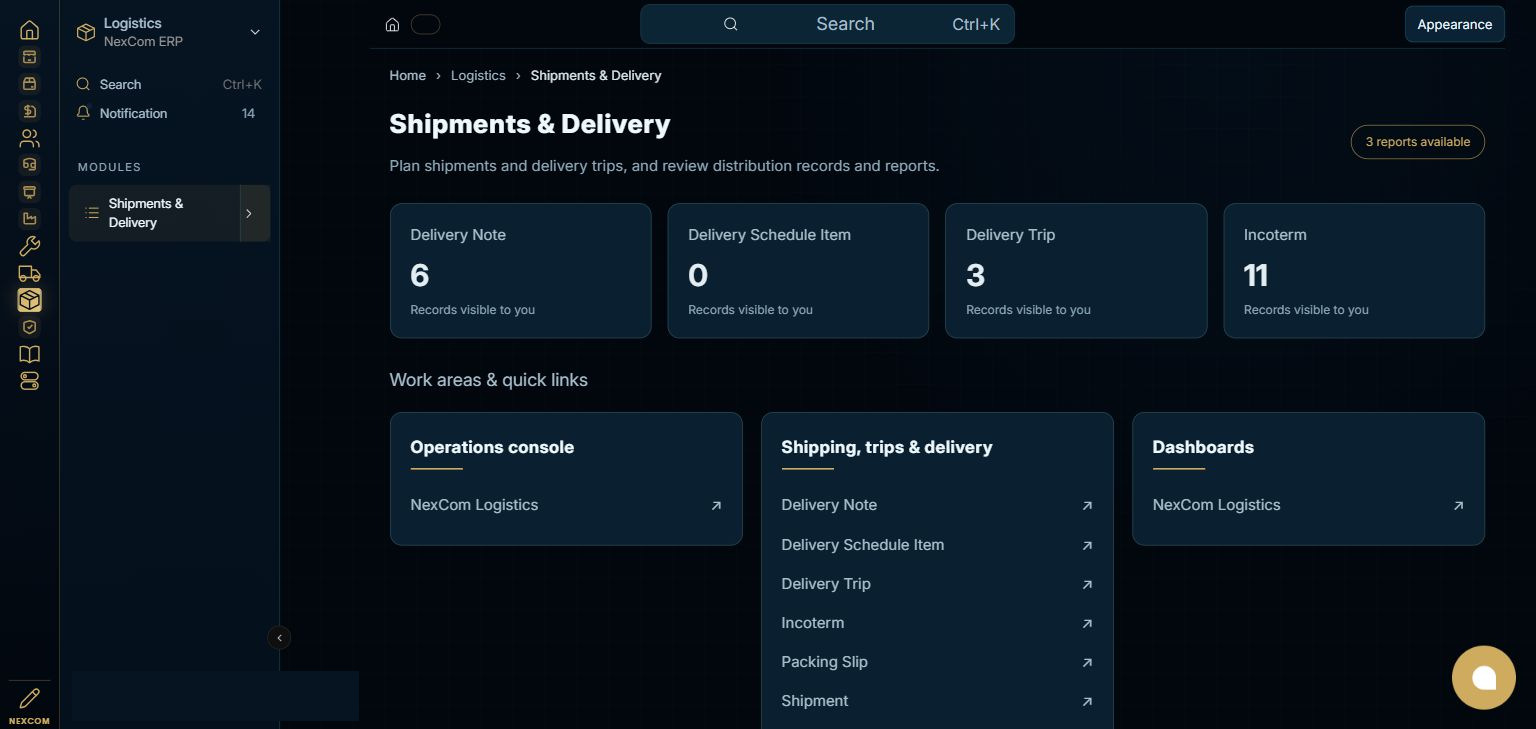Open NexCom Logistics under Dashboards

click(1308, 505)
